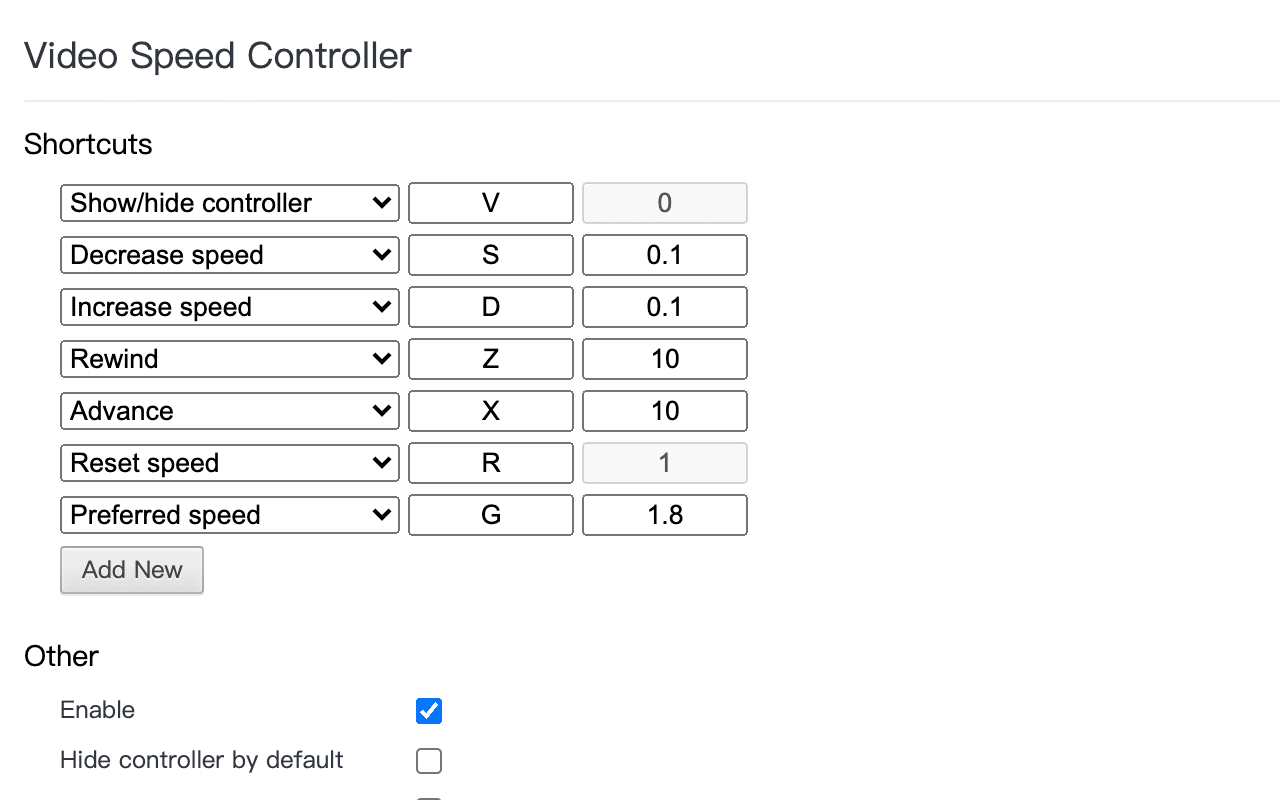Click the Add New button
Screen dimensions: 1280x800
pos(131,569)
